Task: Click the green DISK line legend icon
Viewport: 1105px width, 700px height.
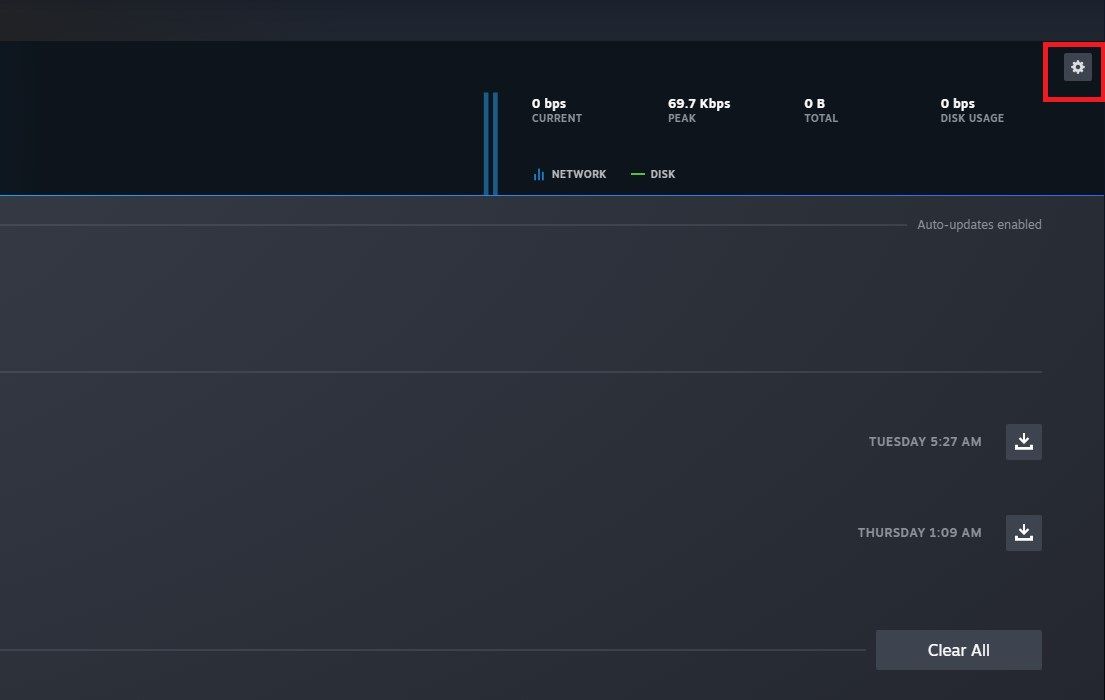Action: (x=639, y=173)
